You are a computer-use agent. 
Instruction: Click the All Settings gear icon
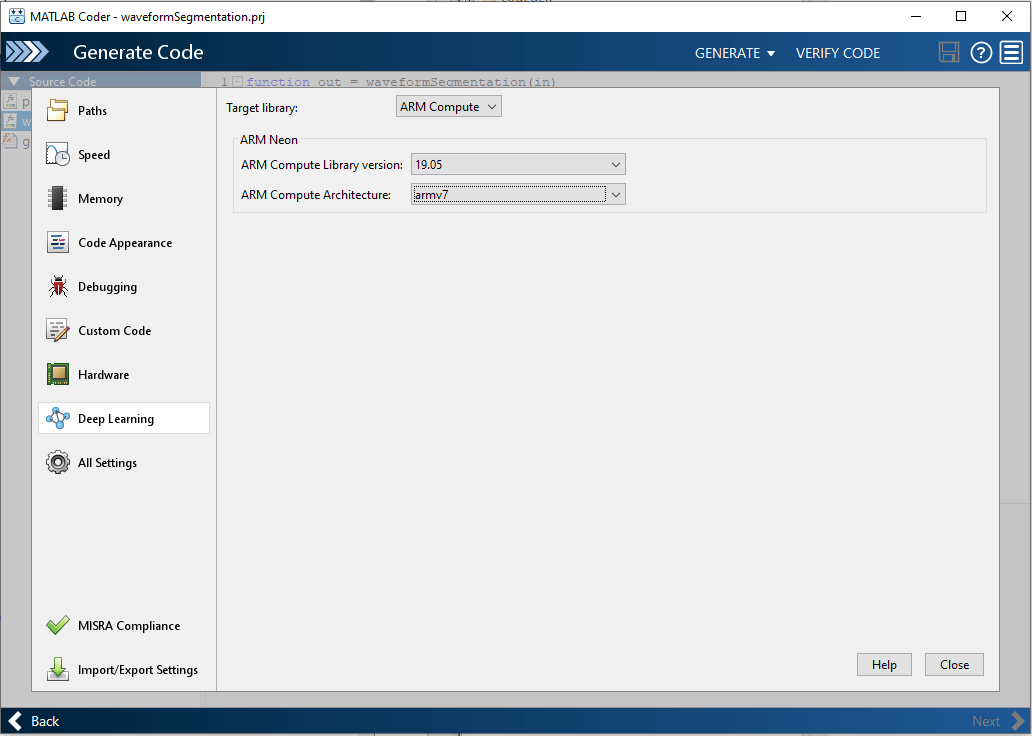[x=58, y=463]
